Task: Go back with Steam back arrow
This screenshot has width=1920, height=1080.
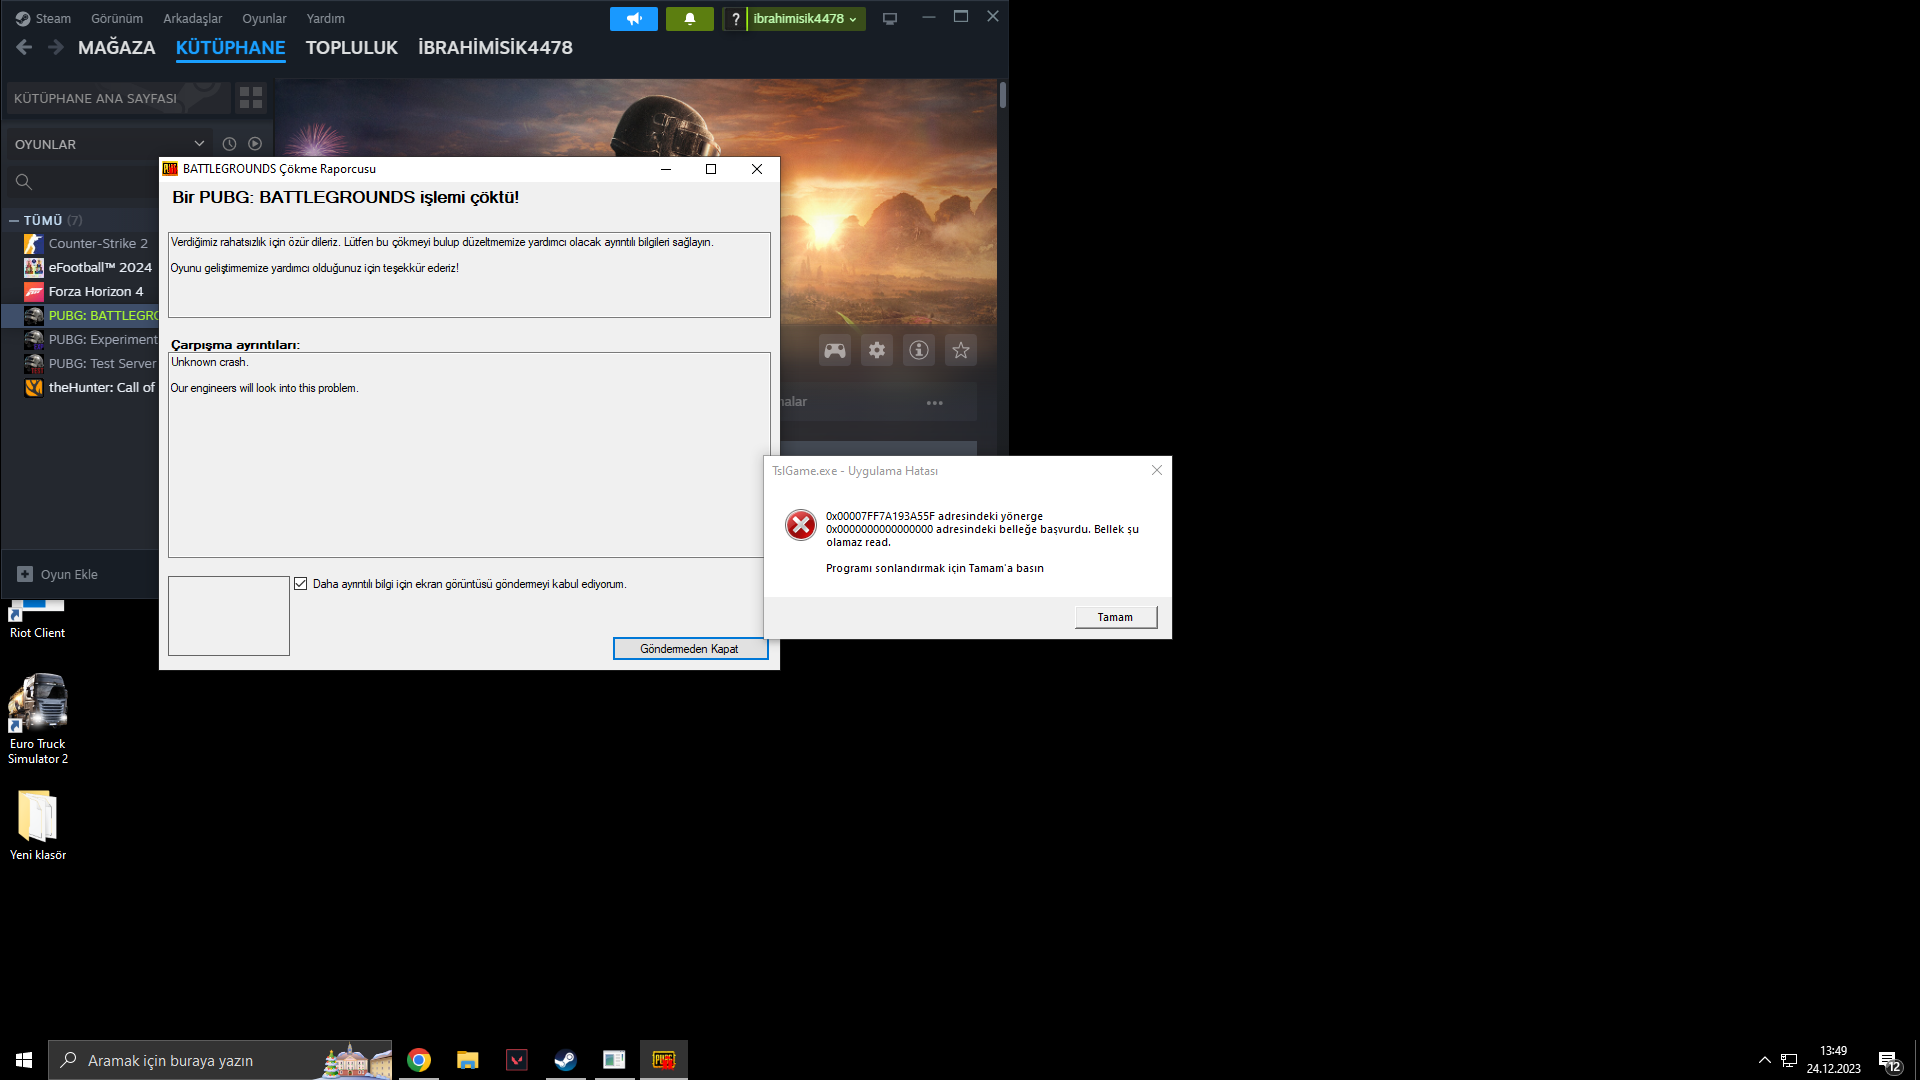Action: [x=25, y=47]
